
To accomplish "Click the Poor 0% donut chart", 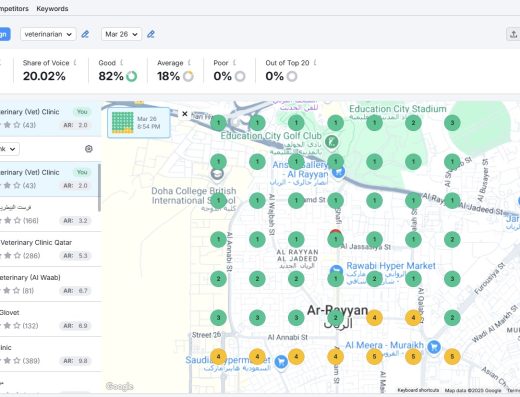I will pyautogui.click(x=240, y=76).
